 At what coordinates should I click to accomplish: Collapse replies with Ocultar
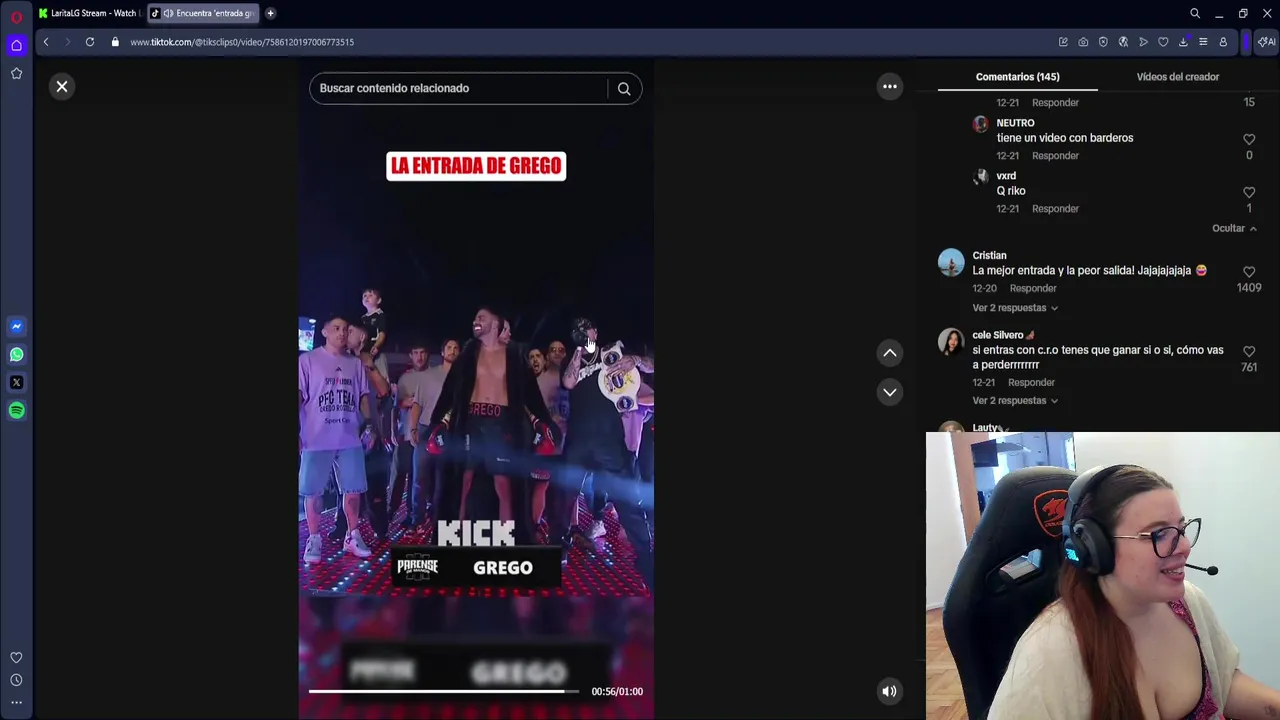pyautogui.click(x=1234, y=228)
